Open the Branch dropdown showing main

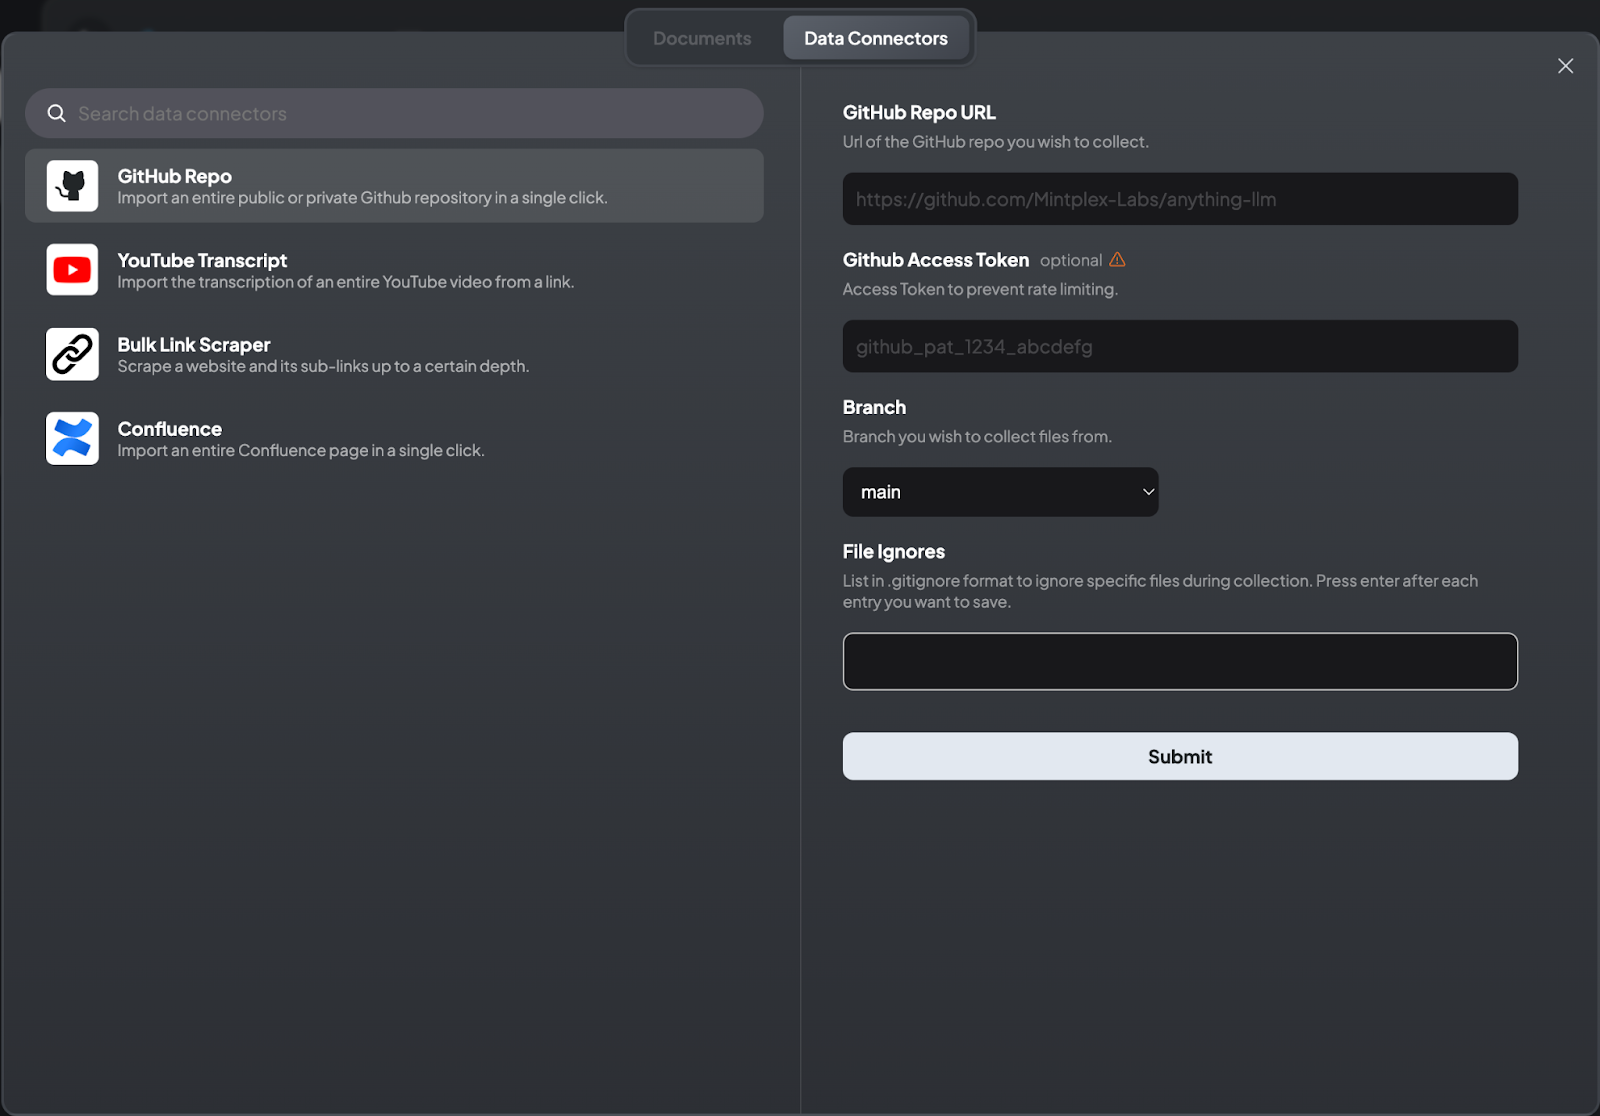pos(1000,492)
